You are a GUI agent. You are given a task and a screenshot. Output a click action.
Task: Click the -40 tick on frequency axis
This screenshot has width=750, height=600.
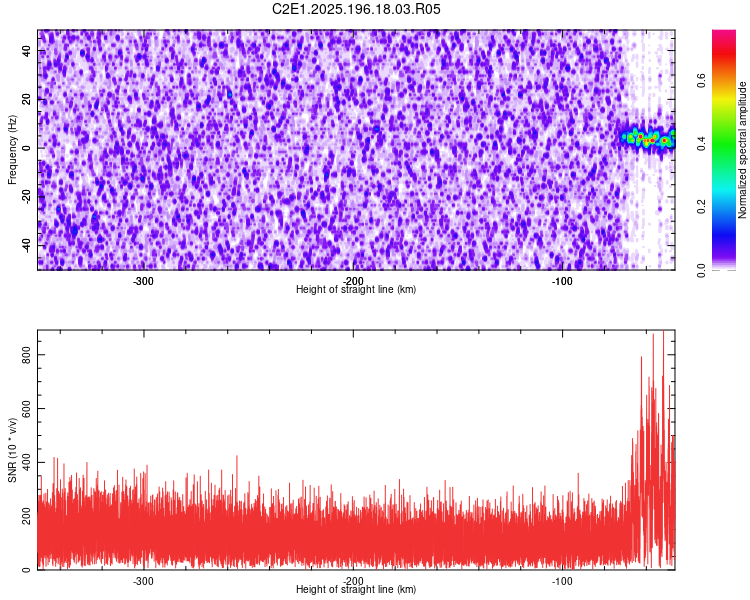[x=26, y=246]
